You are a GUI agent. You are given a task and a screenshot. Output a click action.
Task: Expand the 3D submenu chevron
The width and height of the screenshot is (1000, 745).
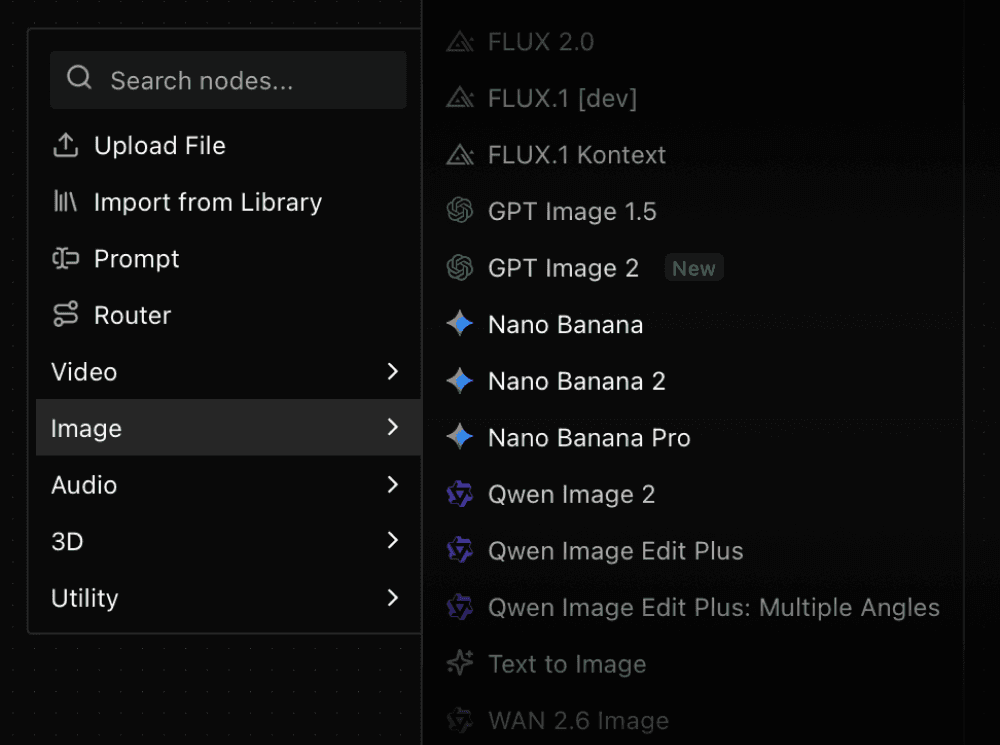click(x=393, y=541)
